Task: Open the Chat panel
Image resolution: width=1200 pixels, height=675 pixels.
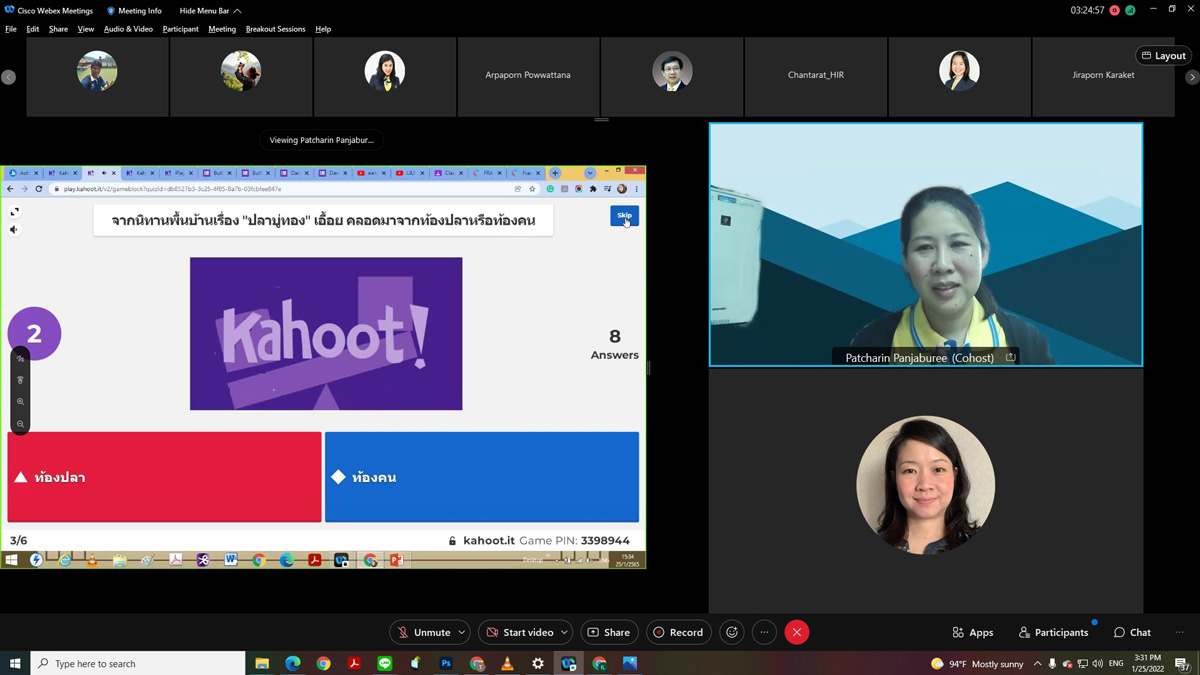Action: click(1132, 632)
